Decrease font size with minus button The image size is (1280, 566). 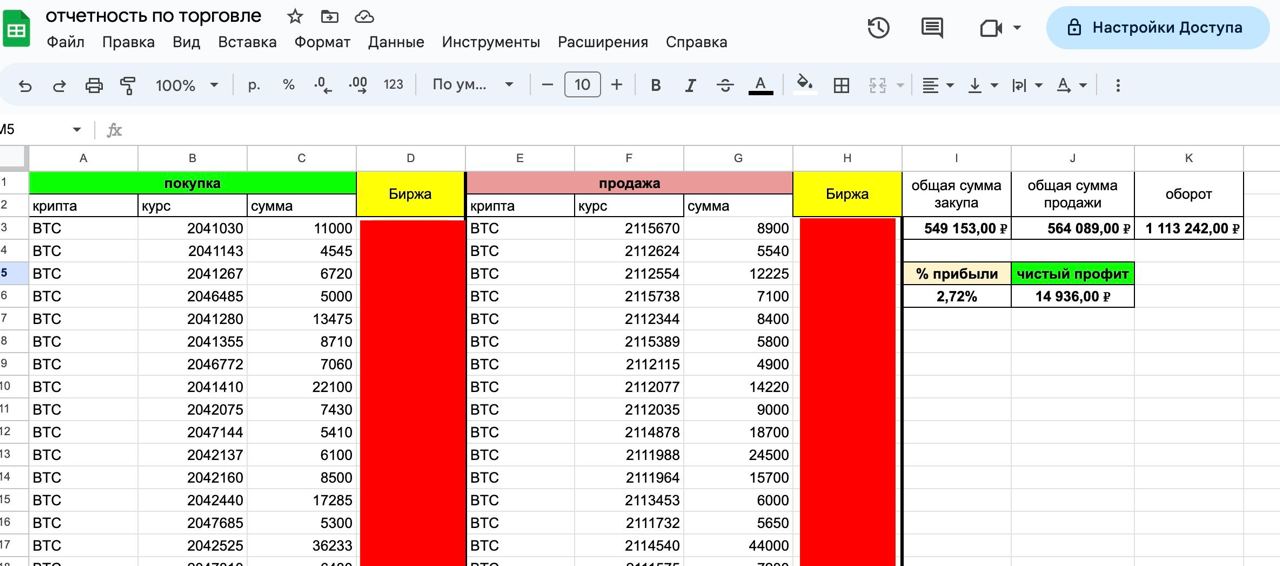[547, 85]
